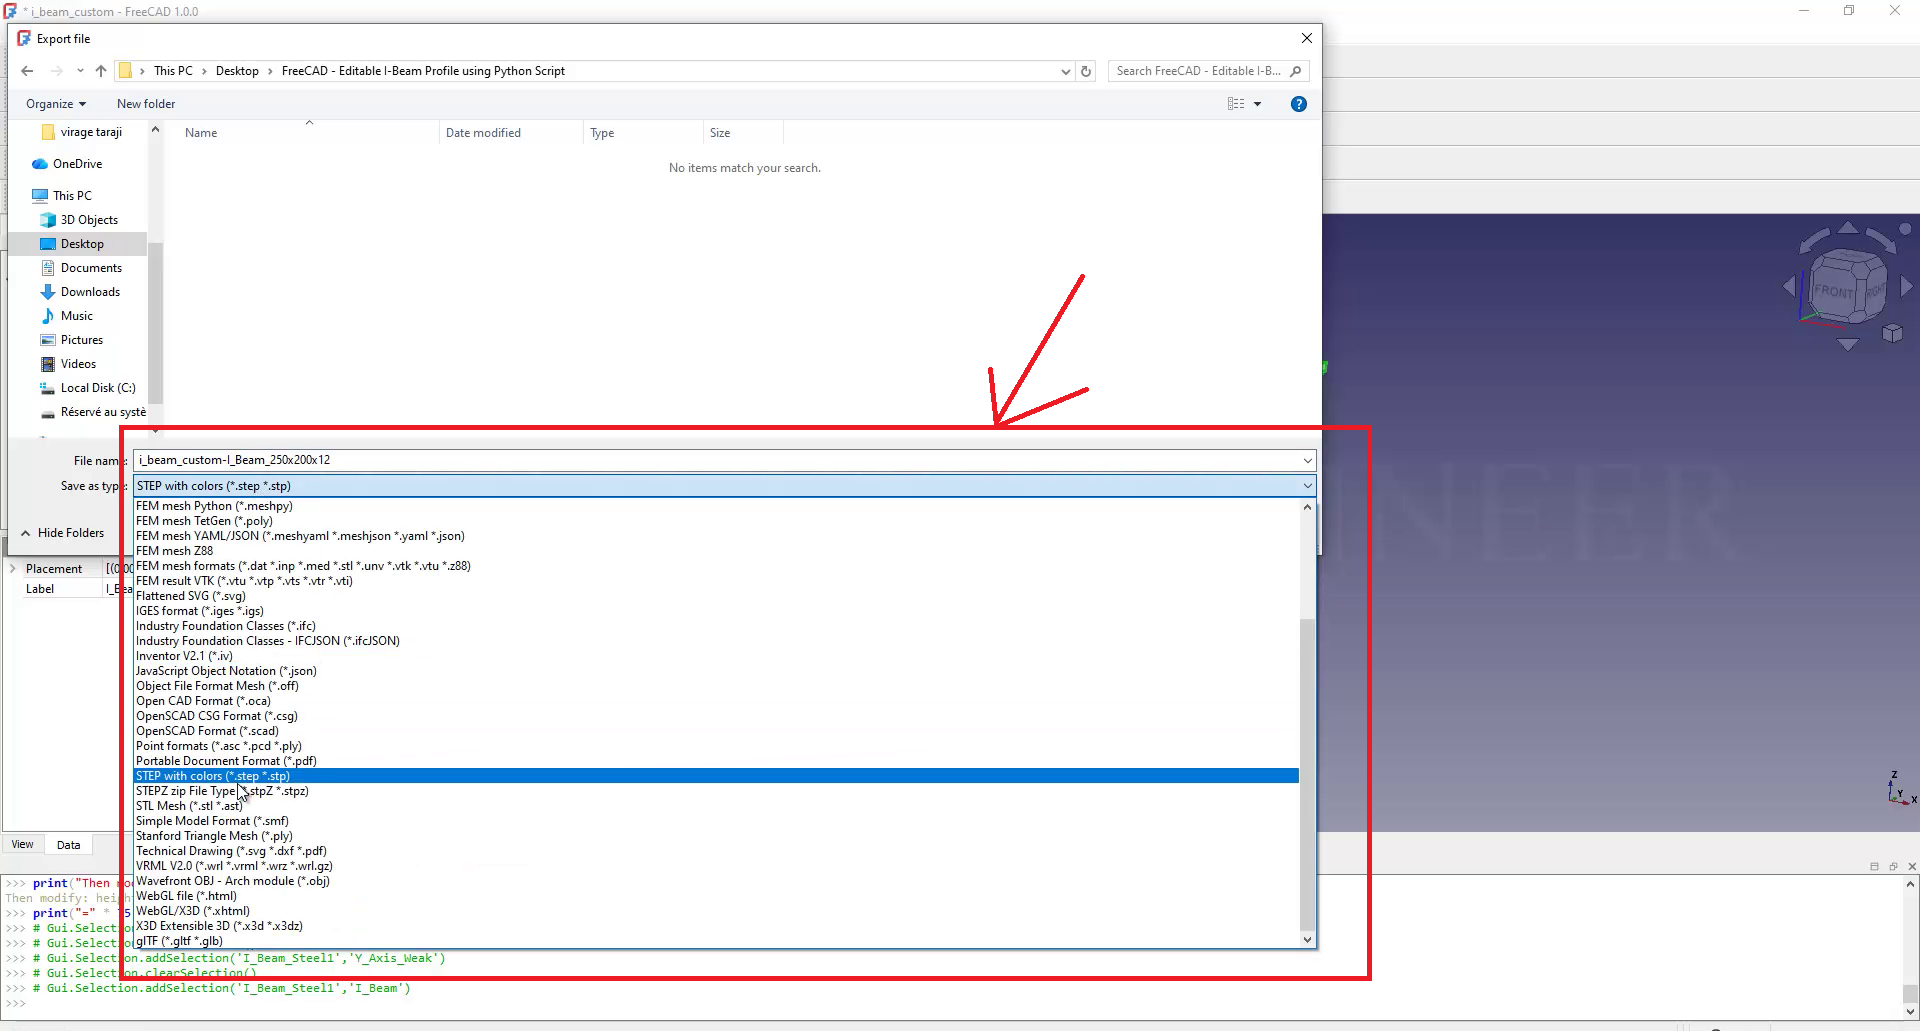This screenshot has width=1920, height=1031.
Task: Expand the File name history dropdown
Action: 1306,460
